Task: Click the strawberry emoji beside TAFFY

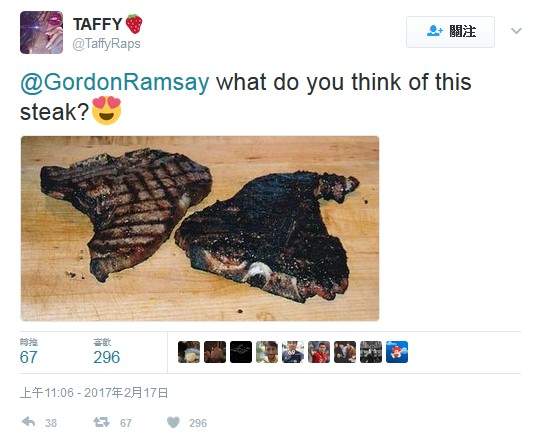Action: click(134, 24)
